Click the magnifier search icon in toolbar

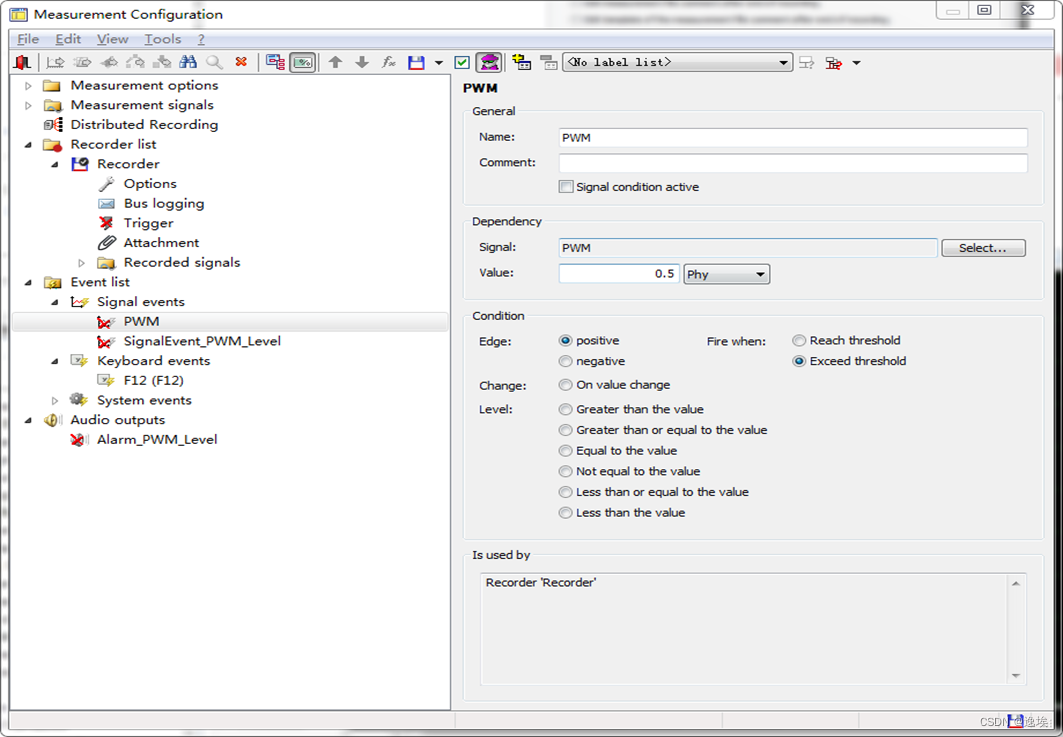pyautogui.click(x=214, y=62)
